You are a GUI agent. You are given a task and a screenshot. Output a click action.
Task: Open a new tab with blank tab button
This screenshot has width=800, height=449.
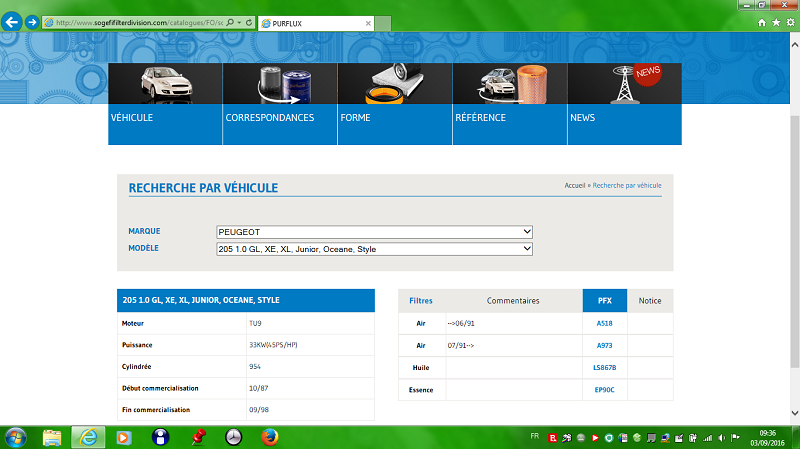(x=383, y=23)
